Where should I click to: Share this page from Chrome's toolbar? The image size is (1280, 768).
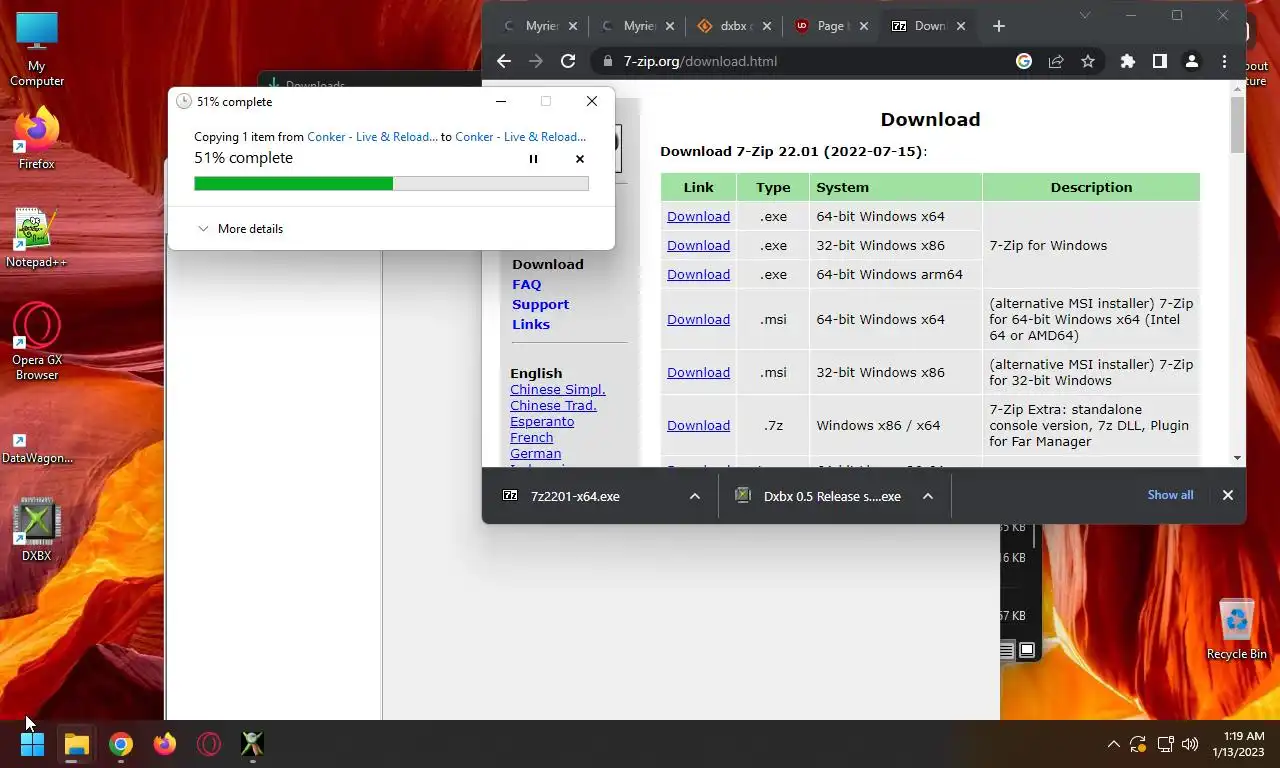(x=1056, y=61)
